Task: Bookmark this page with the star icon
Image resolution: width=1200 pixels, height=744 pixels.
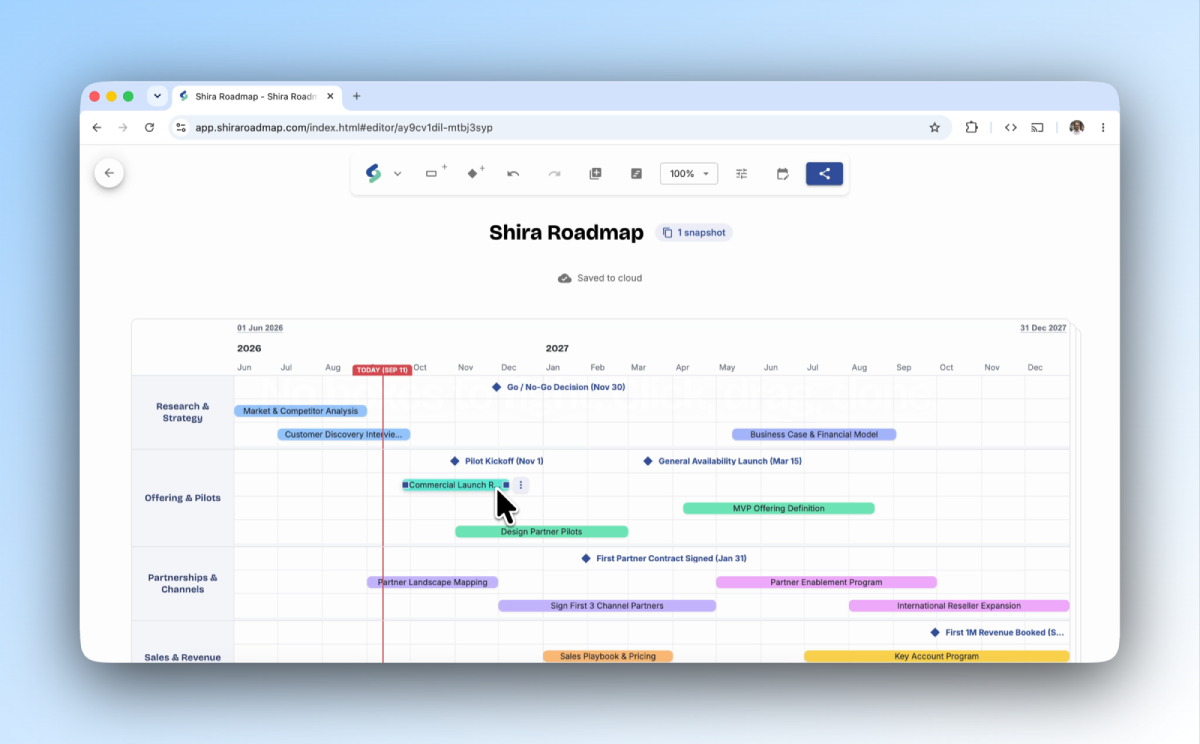Action: click(934, 127)
